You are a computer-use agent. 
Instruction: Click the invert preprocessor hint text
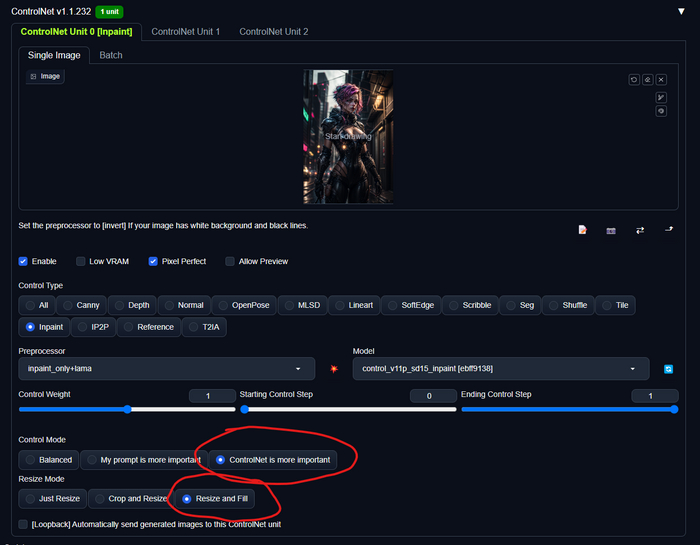tap(163, 225)
